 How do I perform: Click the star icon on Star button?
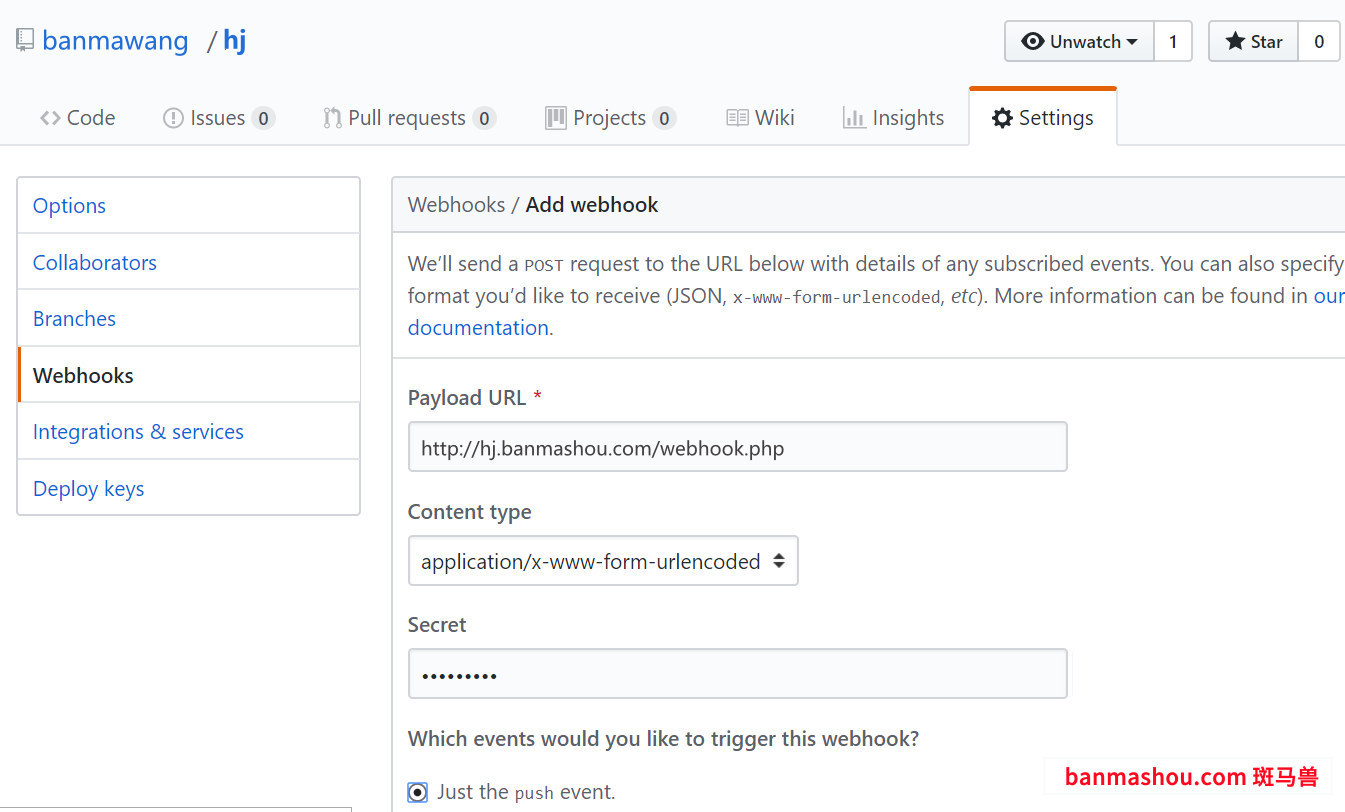(1235, 42)
